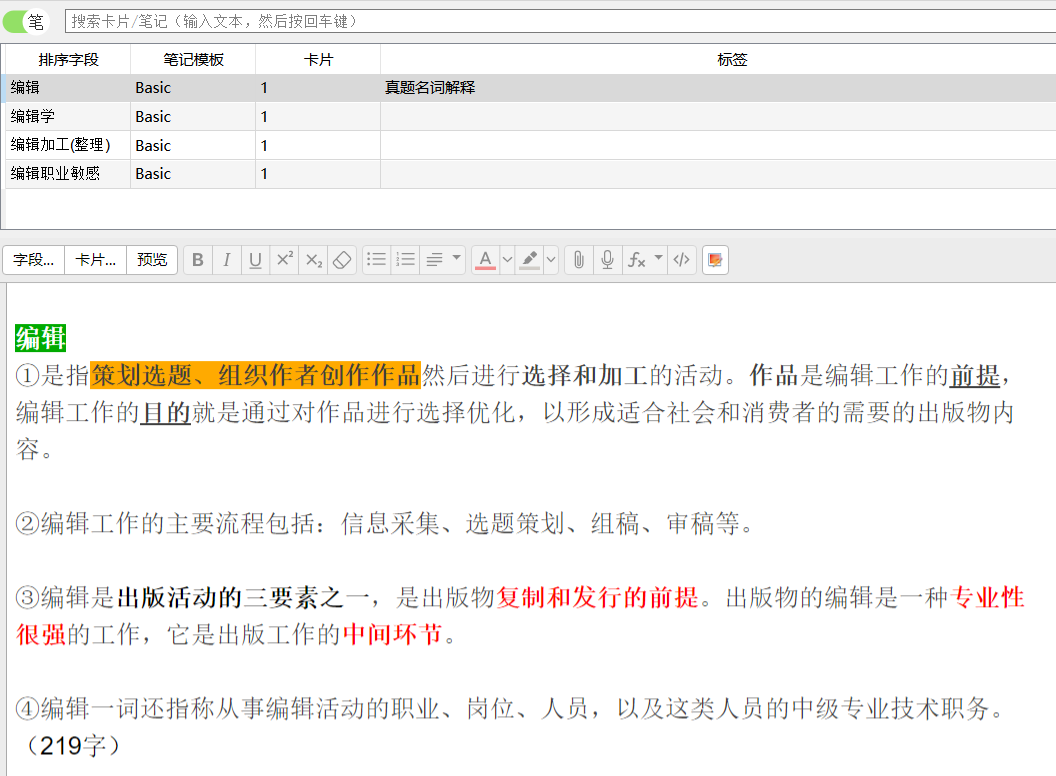Sort by 标签 column header
The height and width of the screenshot is (776, 1056).
732,60
